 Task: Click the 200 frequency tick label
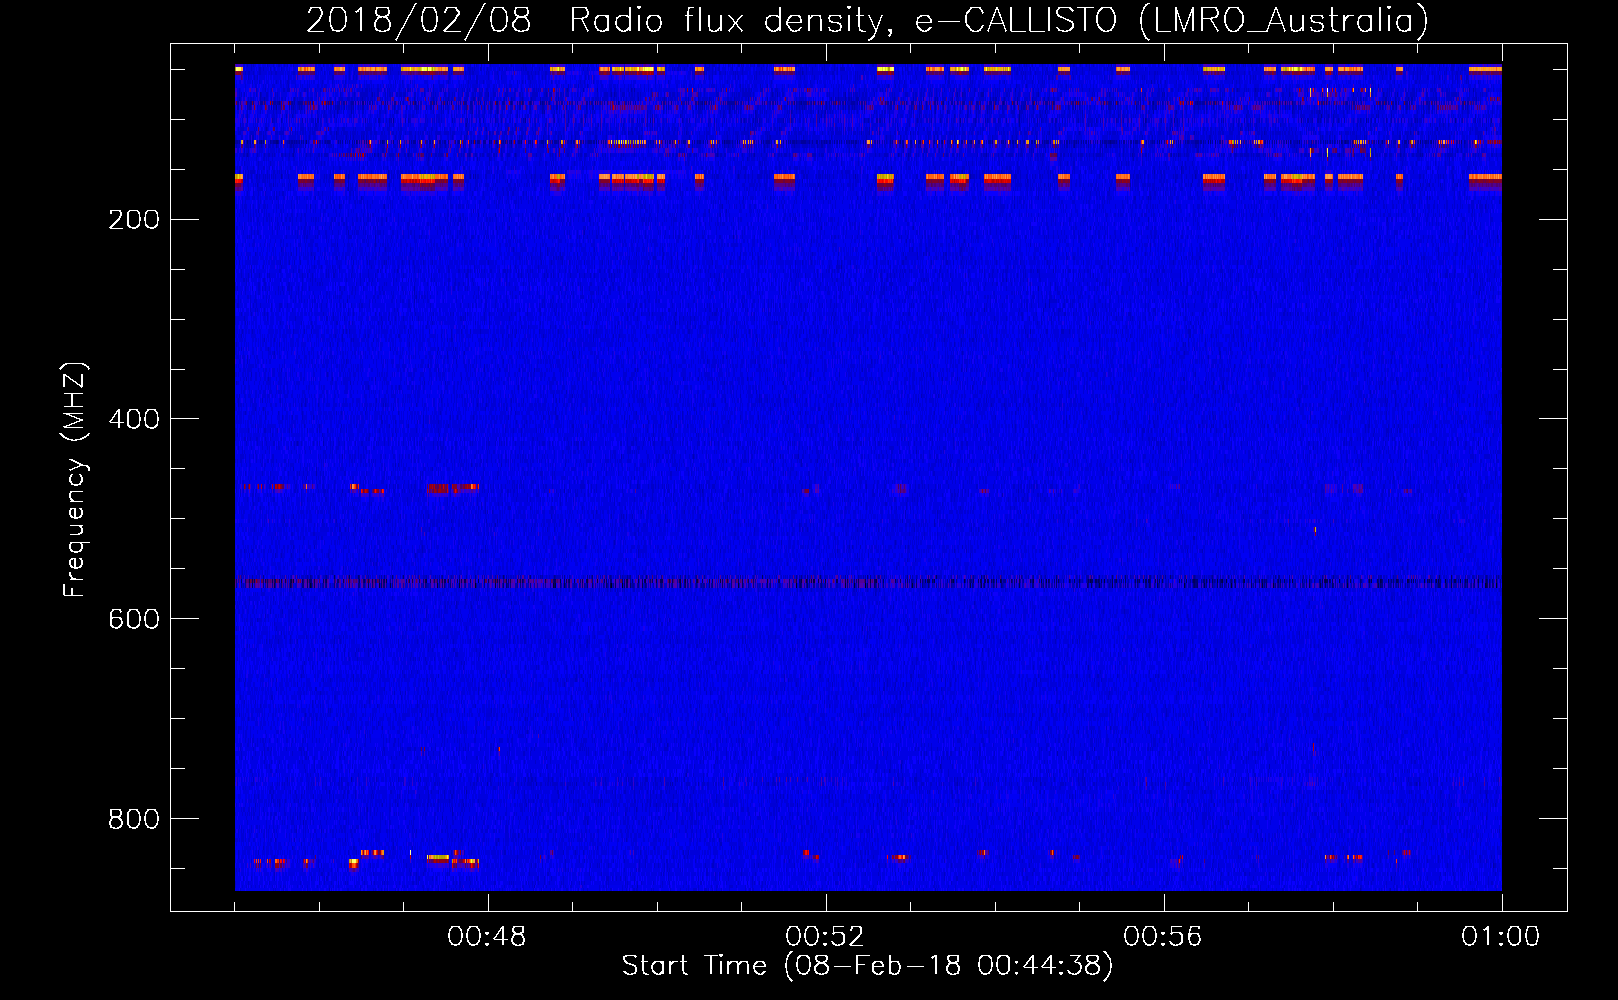[134, 220]
